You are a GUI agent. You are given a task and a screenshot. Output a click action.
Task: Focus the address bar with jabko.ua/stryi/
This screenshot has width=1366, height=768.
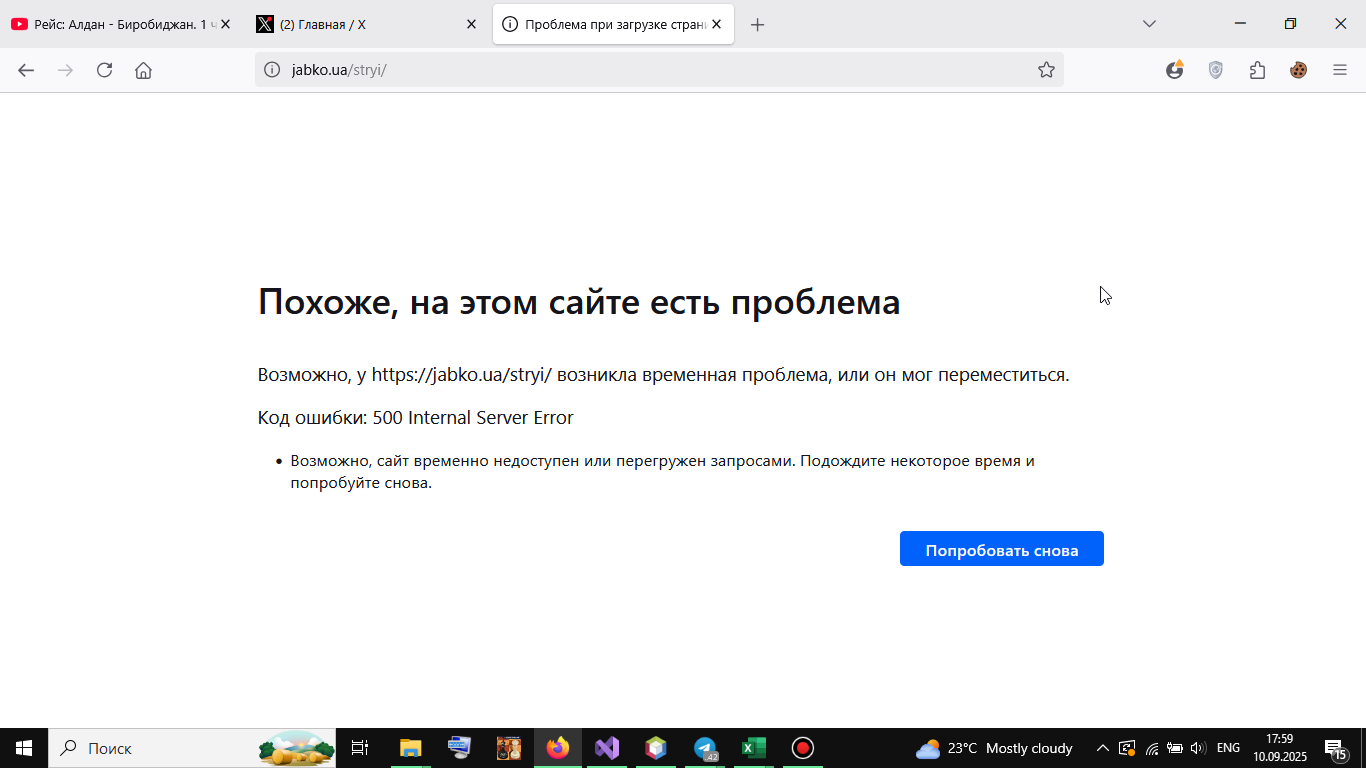coord(658,70)
